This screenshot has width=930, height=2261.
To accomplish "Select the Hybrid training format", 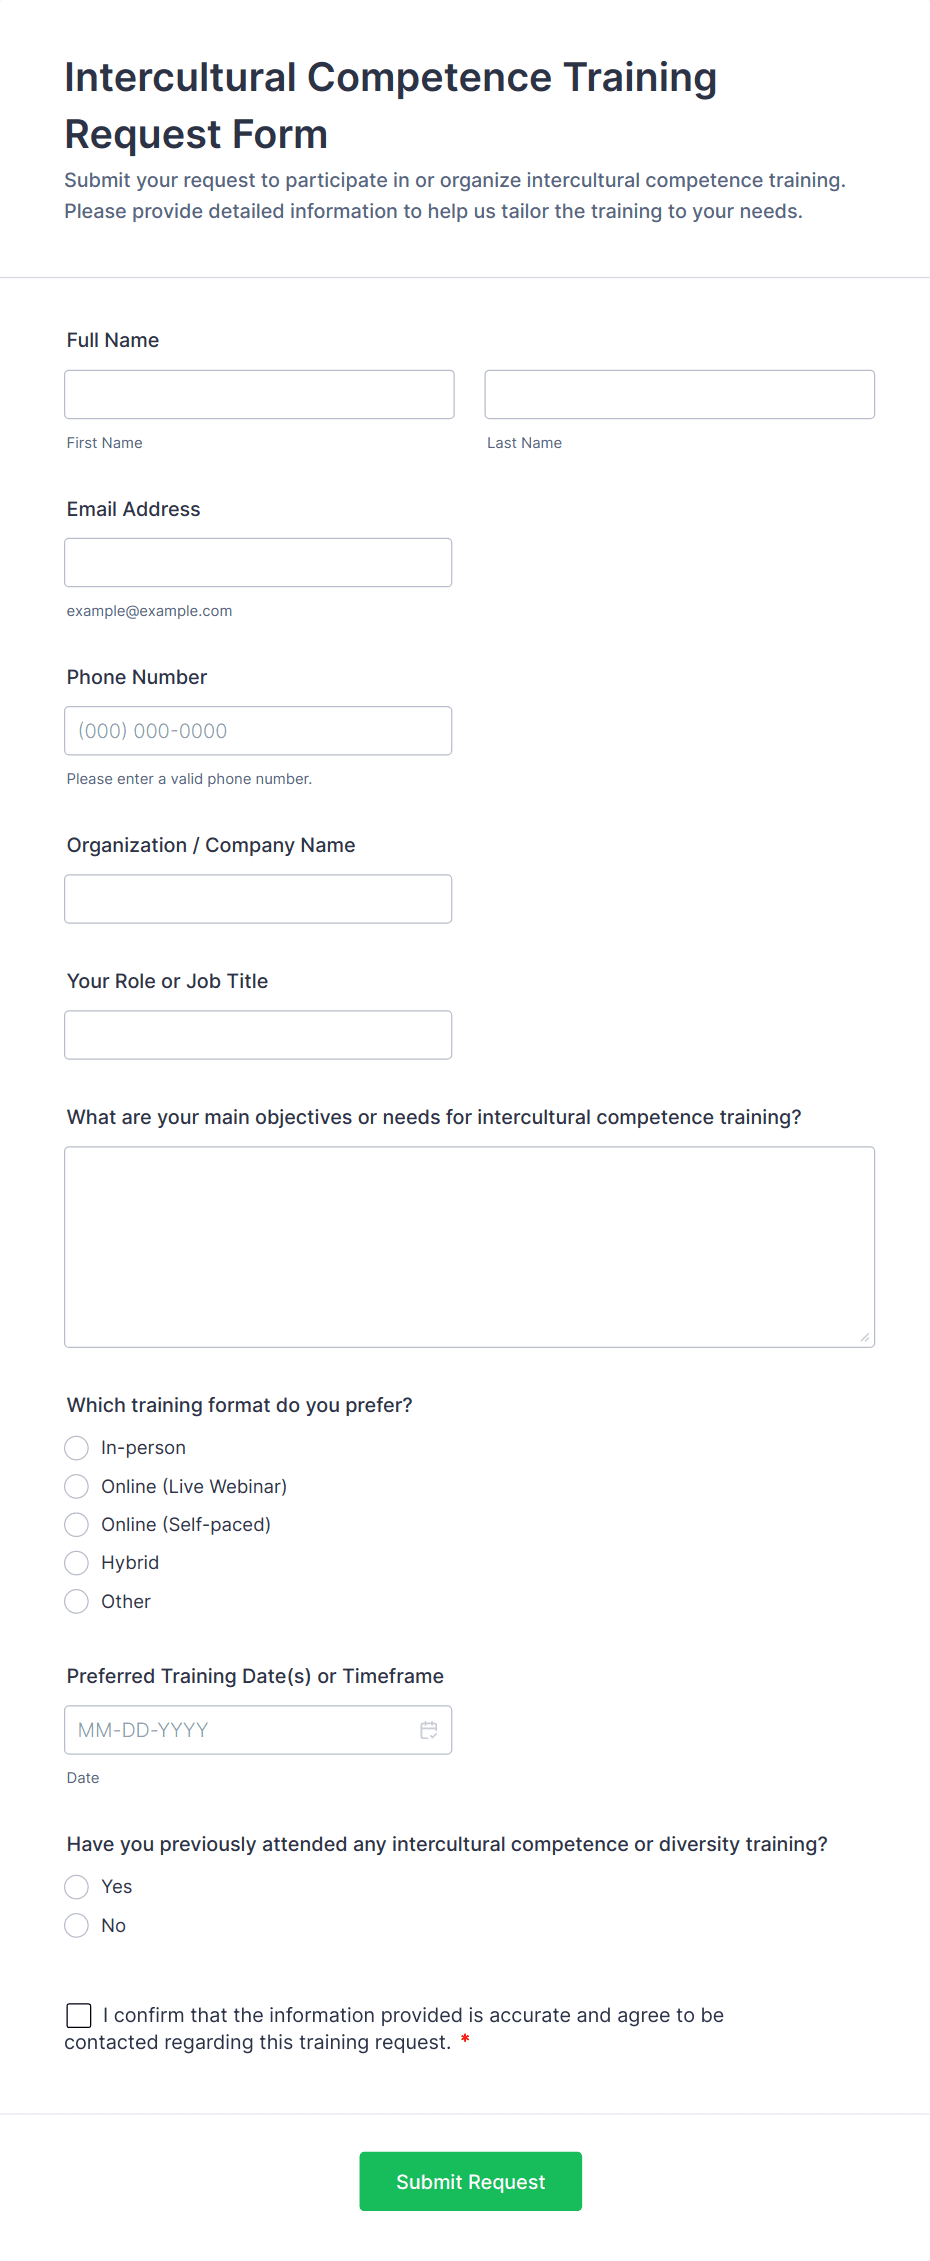I will [76, 1562].
